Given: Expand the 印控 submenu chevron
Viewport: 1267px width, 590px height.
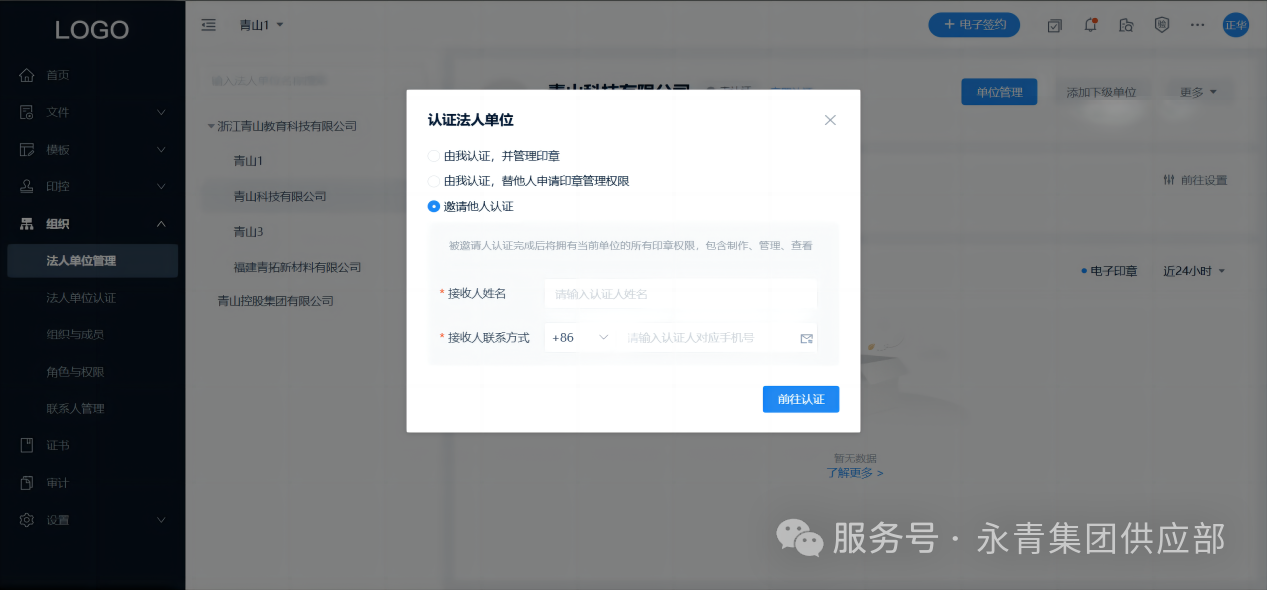Looking at the screenshot, I should tap(161, 186).
